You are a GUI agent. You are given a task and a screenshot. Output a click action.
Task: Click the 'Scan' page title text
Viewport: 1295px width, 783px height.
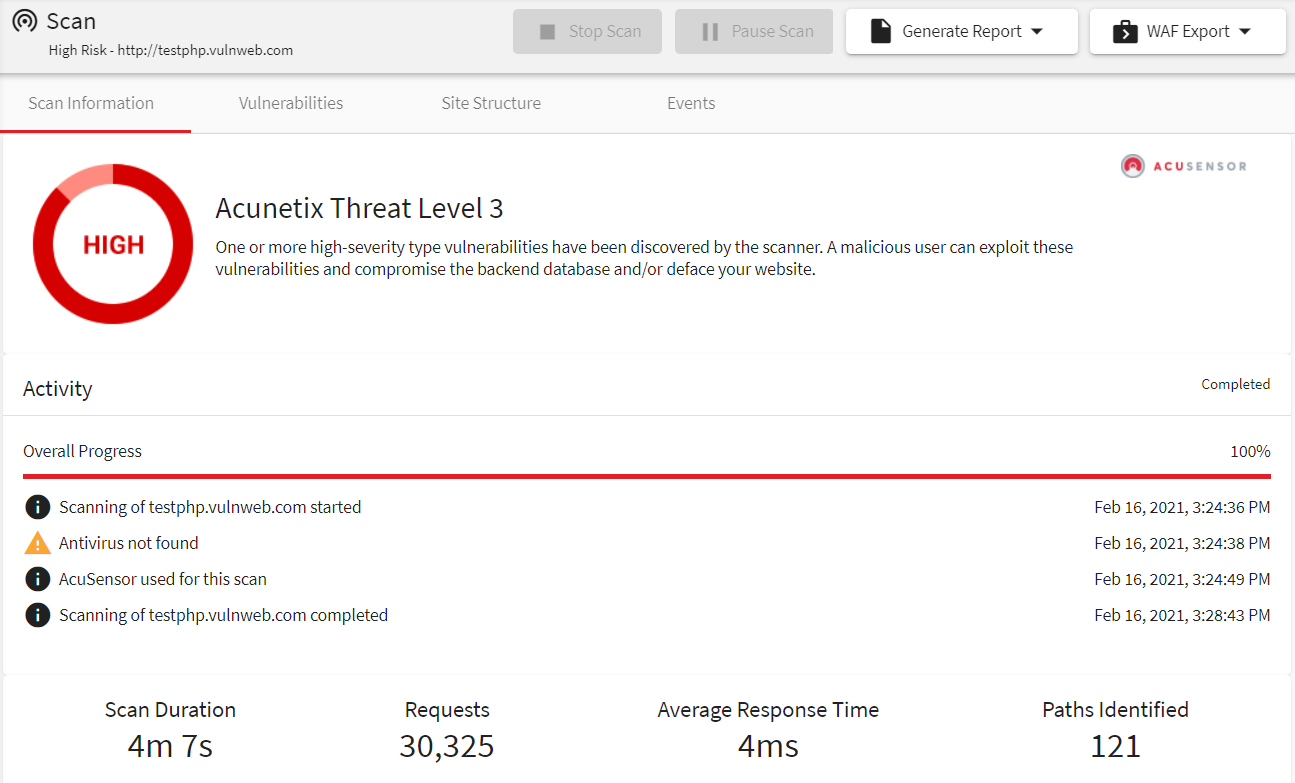72,21
